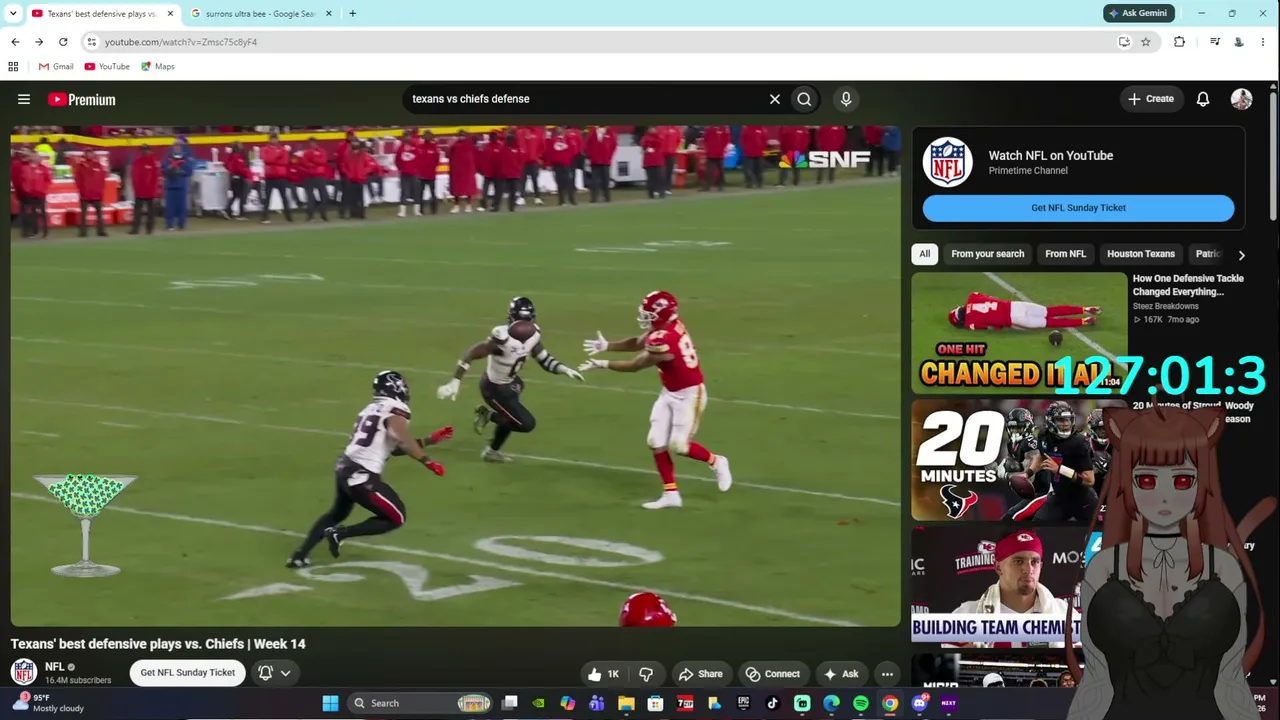Click the blue Get NFL Sunday Ticket banner

point(1078,208)
